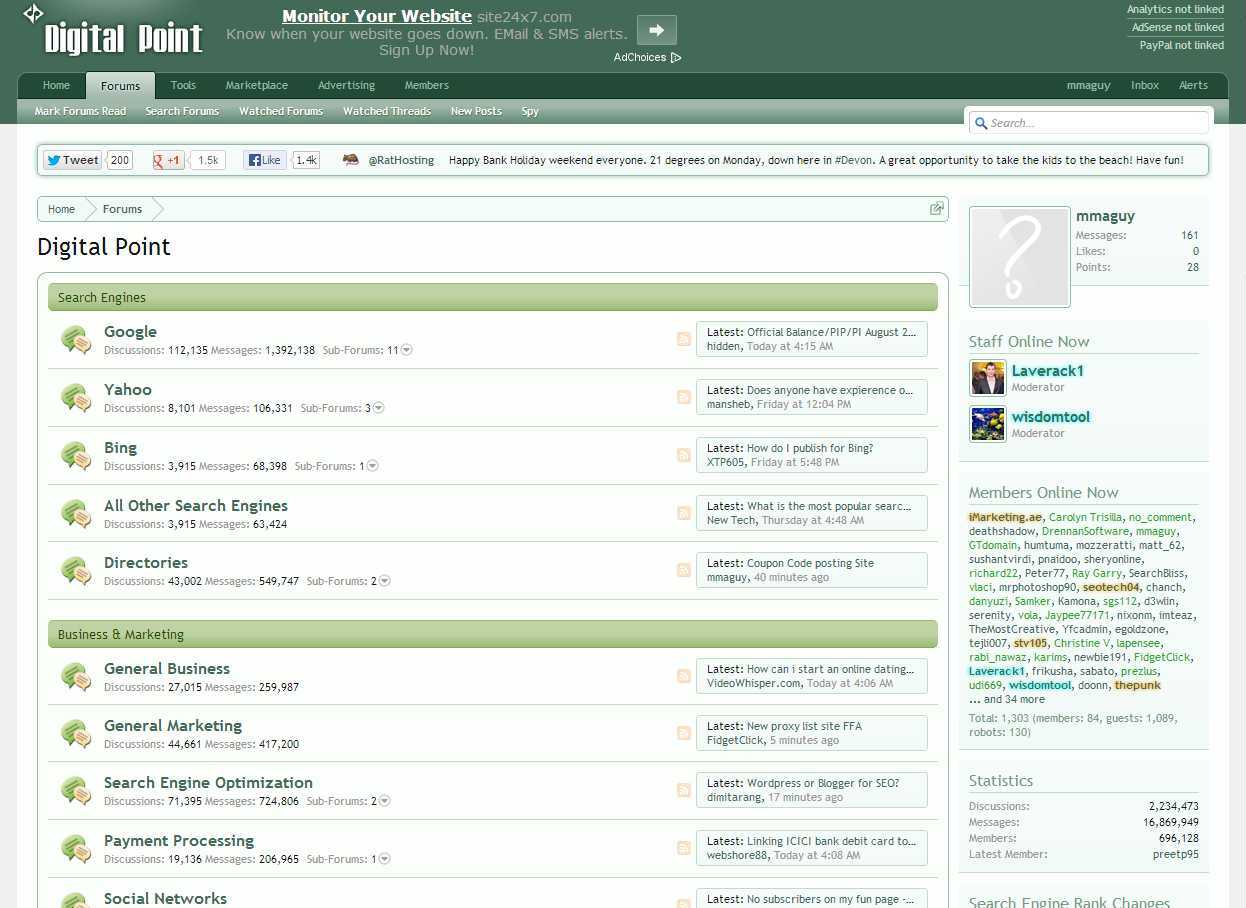Viewport: 1246px width, 908px height.
Task: Select the Members navigation tab
Action: (x=426, y=86)
